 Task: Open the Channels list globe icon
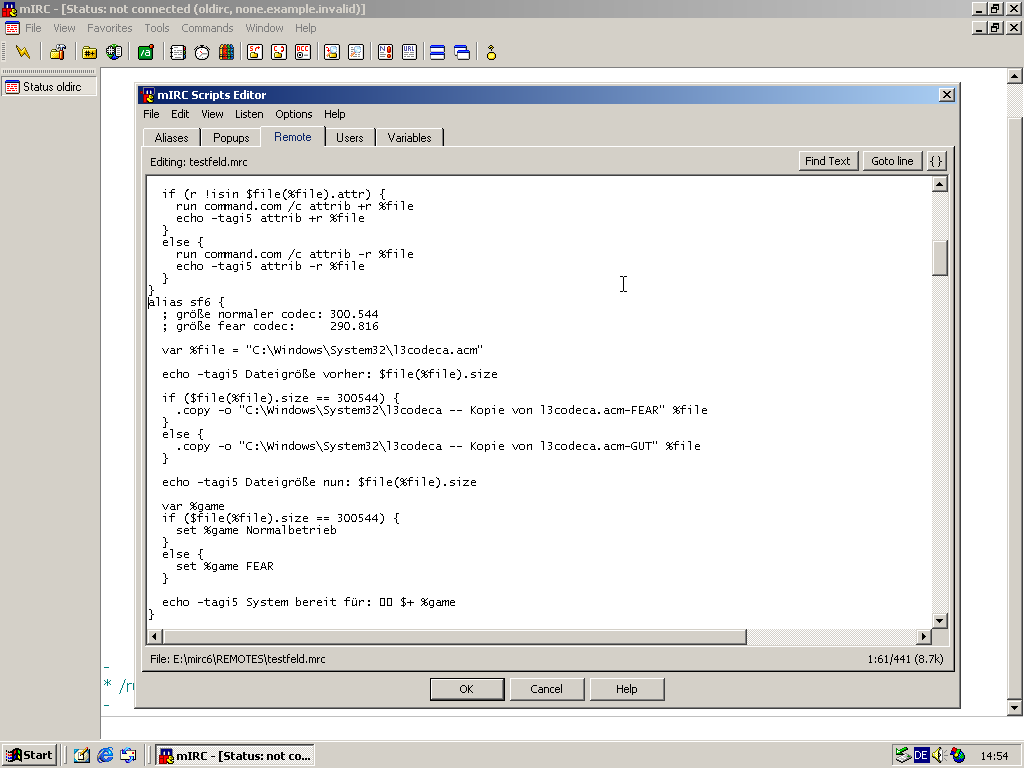tap(114, 52)
